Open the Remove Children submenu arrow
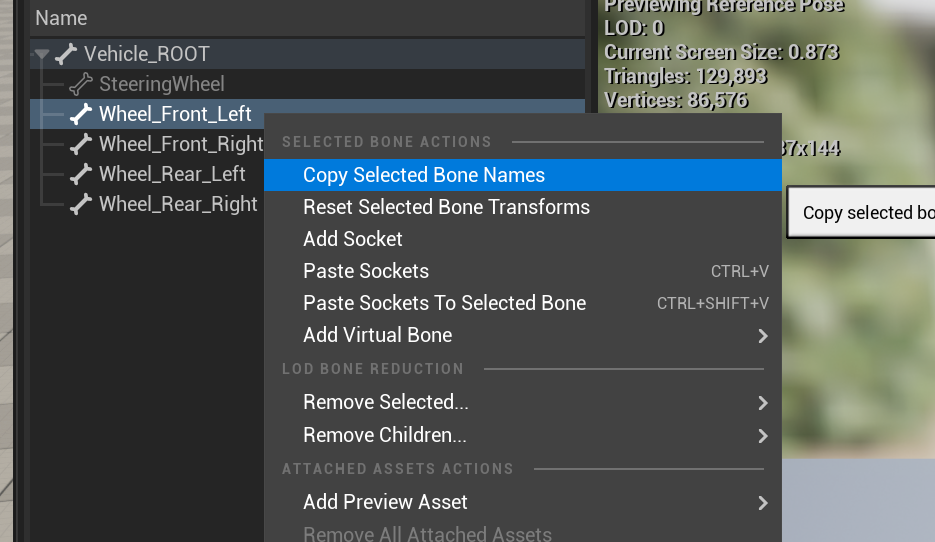This screenshot has height=542, width=935. (762, 436)
